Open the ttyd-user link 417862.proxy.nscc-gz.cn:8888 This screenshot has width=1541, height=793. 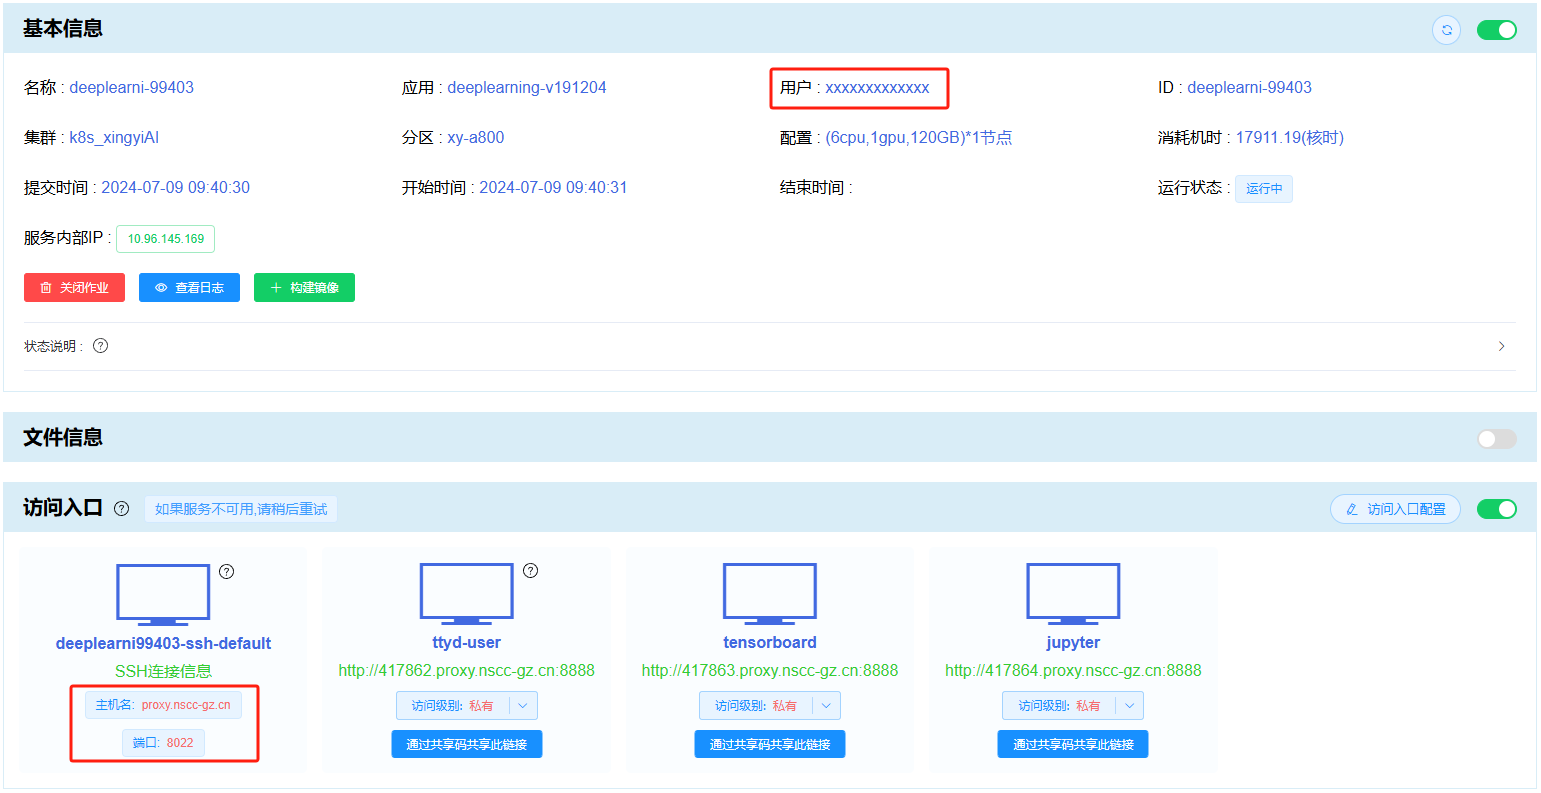coord(466,671)
